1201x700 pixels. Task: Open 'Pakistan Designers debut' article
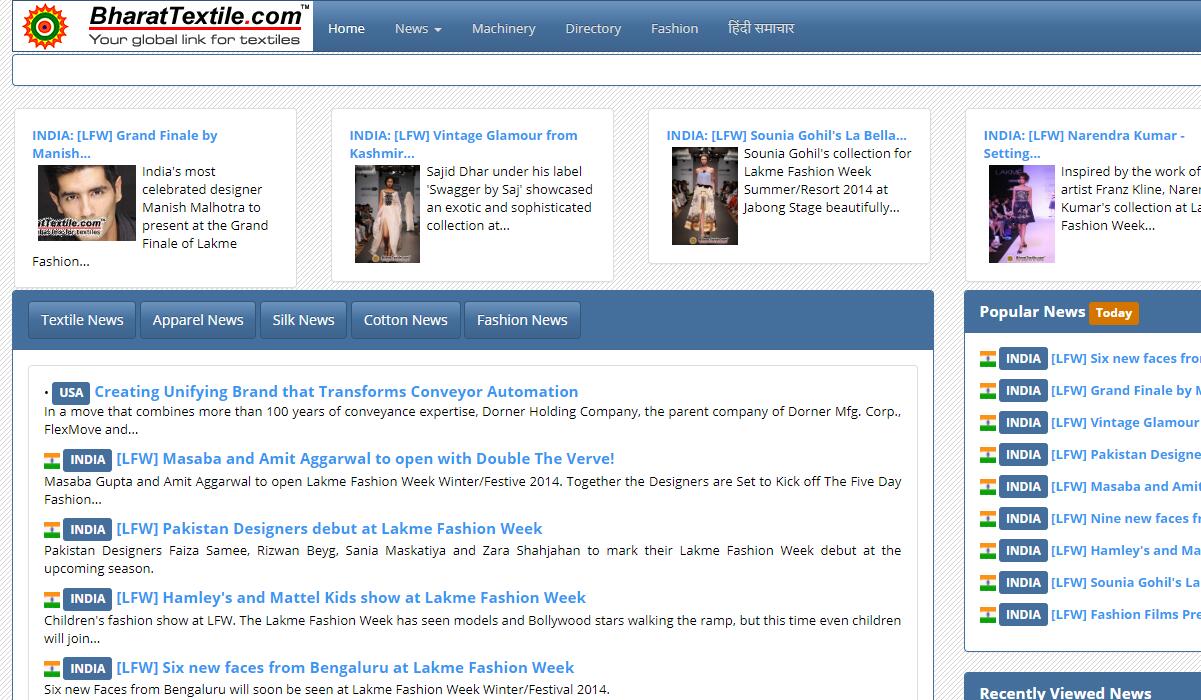click(x=329, y=529)
